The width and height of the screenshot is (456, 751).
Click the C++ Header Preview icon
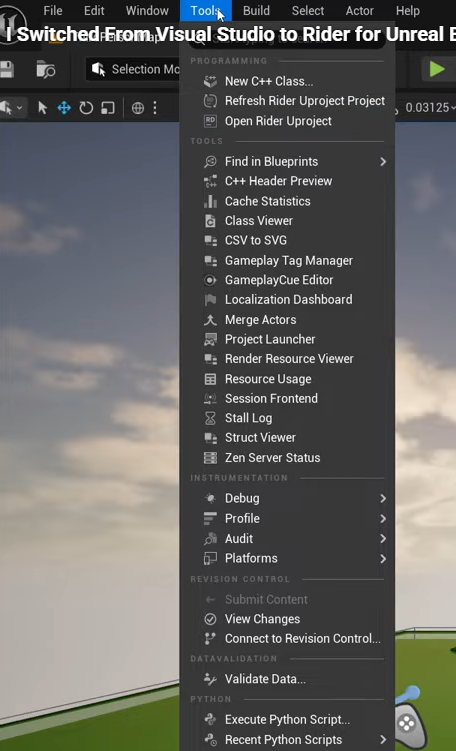(210, 181)
